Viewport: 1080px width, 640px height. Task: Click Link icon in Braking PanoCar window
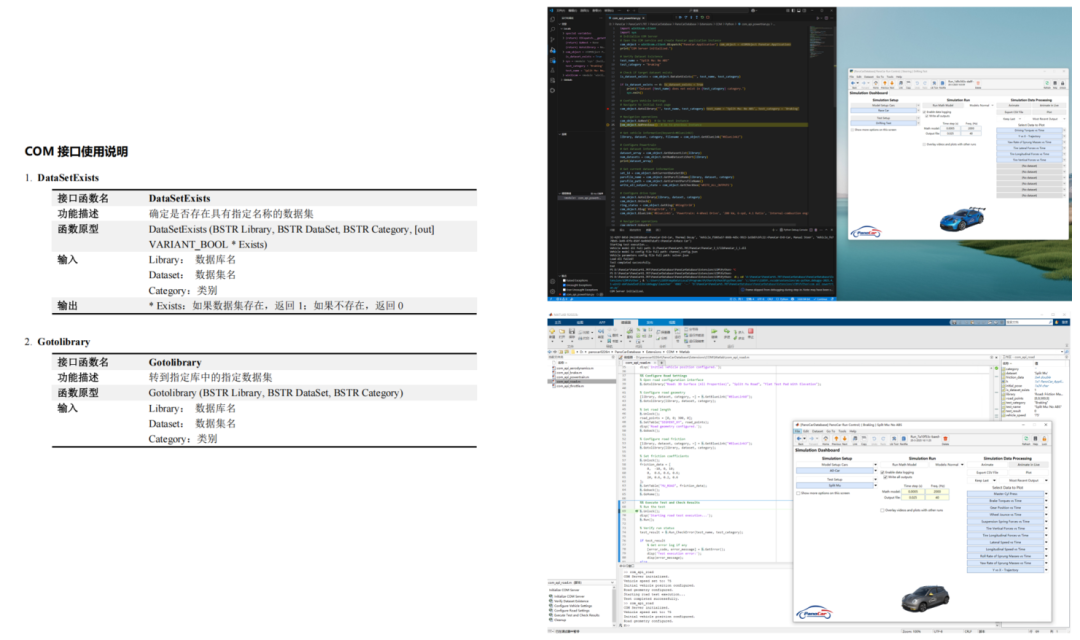point(855,438)
